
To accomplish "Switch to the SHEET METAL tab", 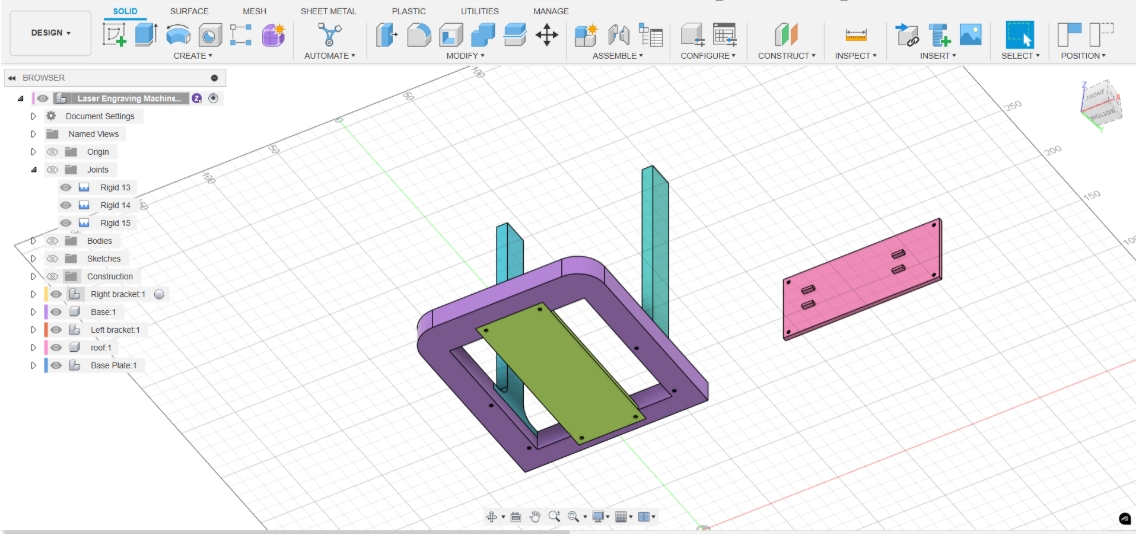I will pos(328,11).
